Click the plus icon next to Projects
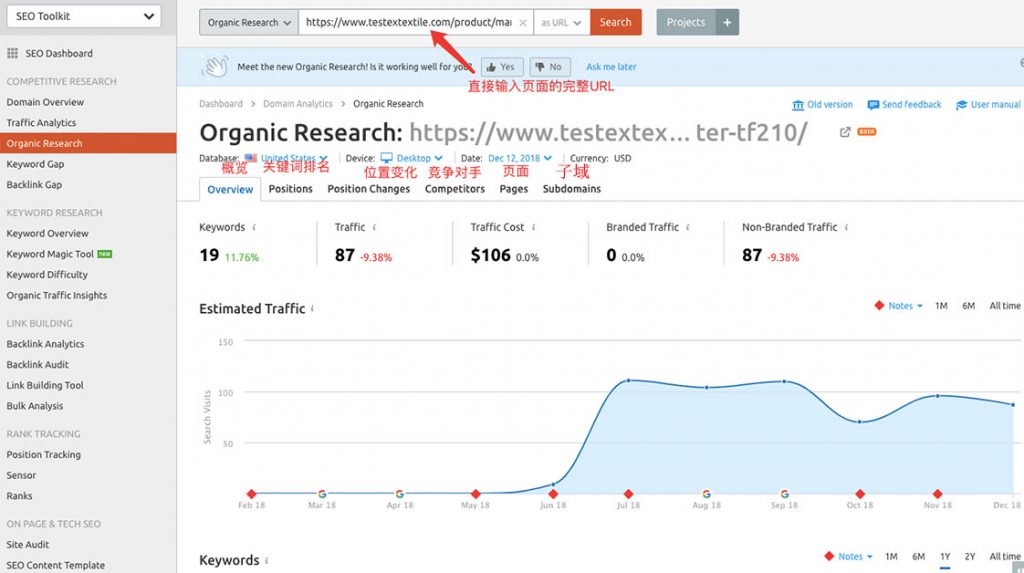 (x=727, y=22)
